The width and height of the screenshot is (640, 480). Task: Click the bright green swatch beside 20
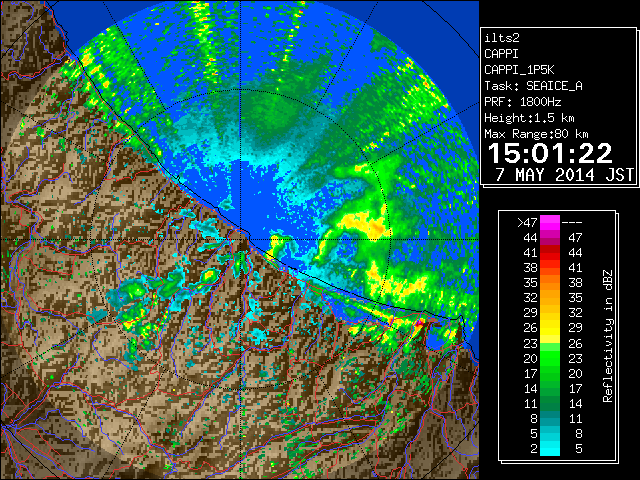click(550, 358)
